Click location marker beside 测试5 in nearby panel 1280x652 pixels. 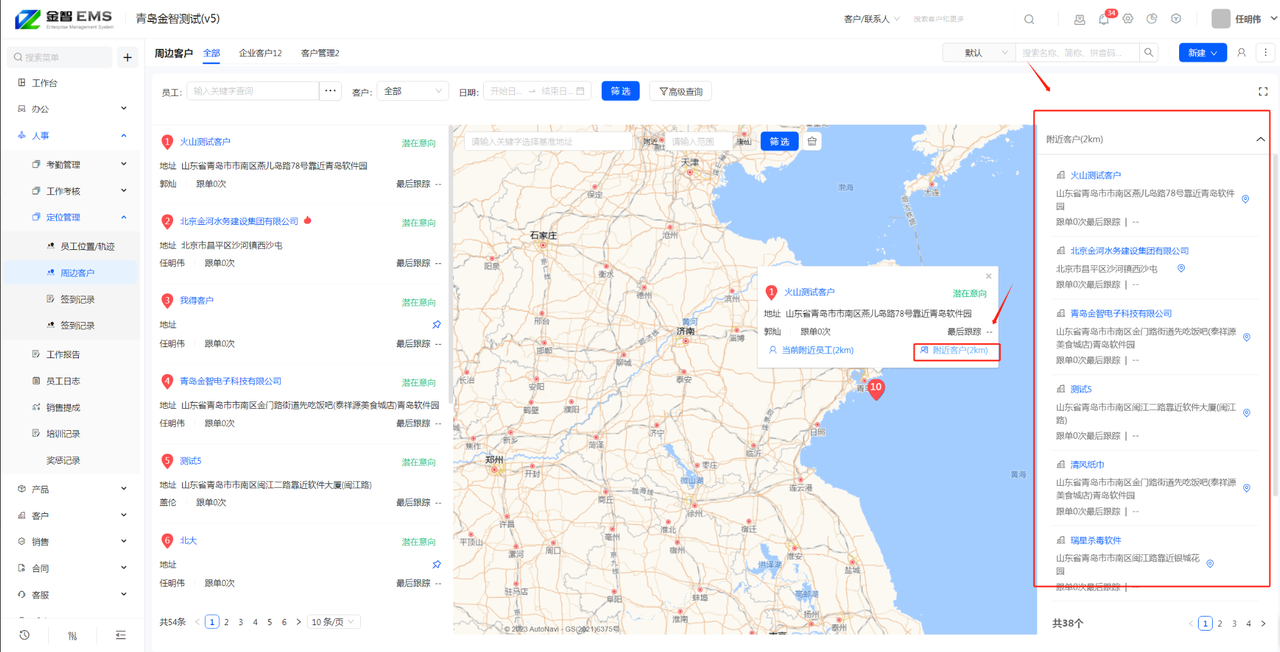pyautogui.click(x=1246, y=413)
